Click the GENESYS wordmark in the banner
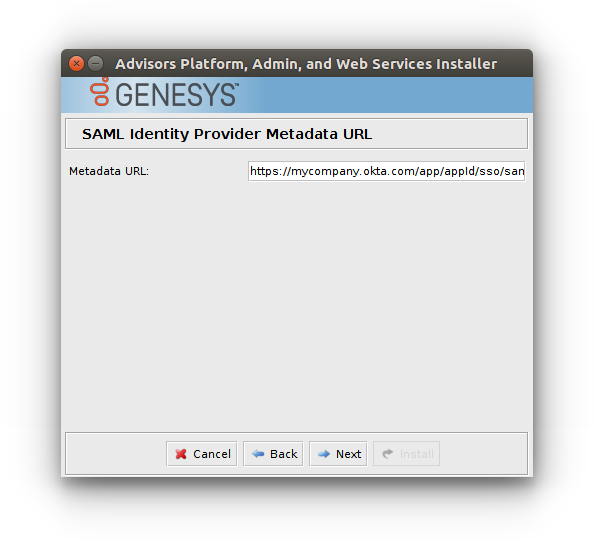This screenshot has width=595, height=539. tap(177, 95)
